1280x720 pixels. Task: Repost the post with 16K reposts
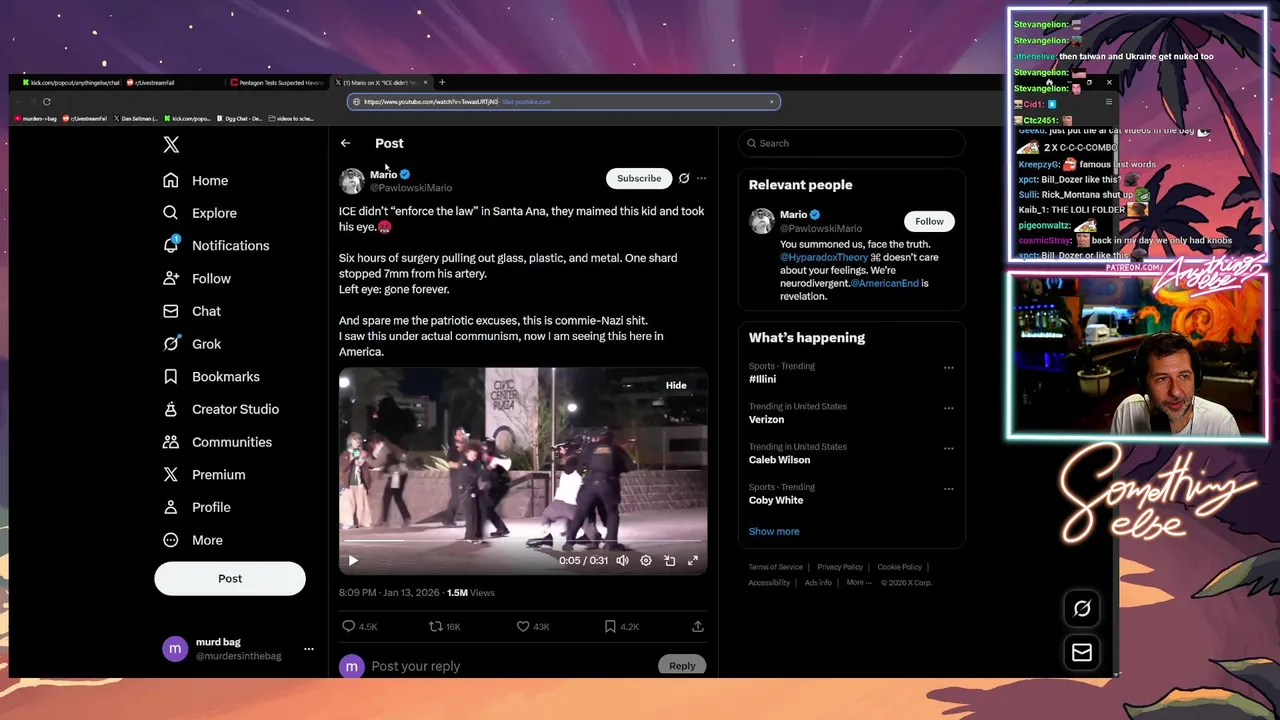[x=445, y=626]
